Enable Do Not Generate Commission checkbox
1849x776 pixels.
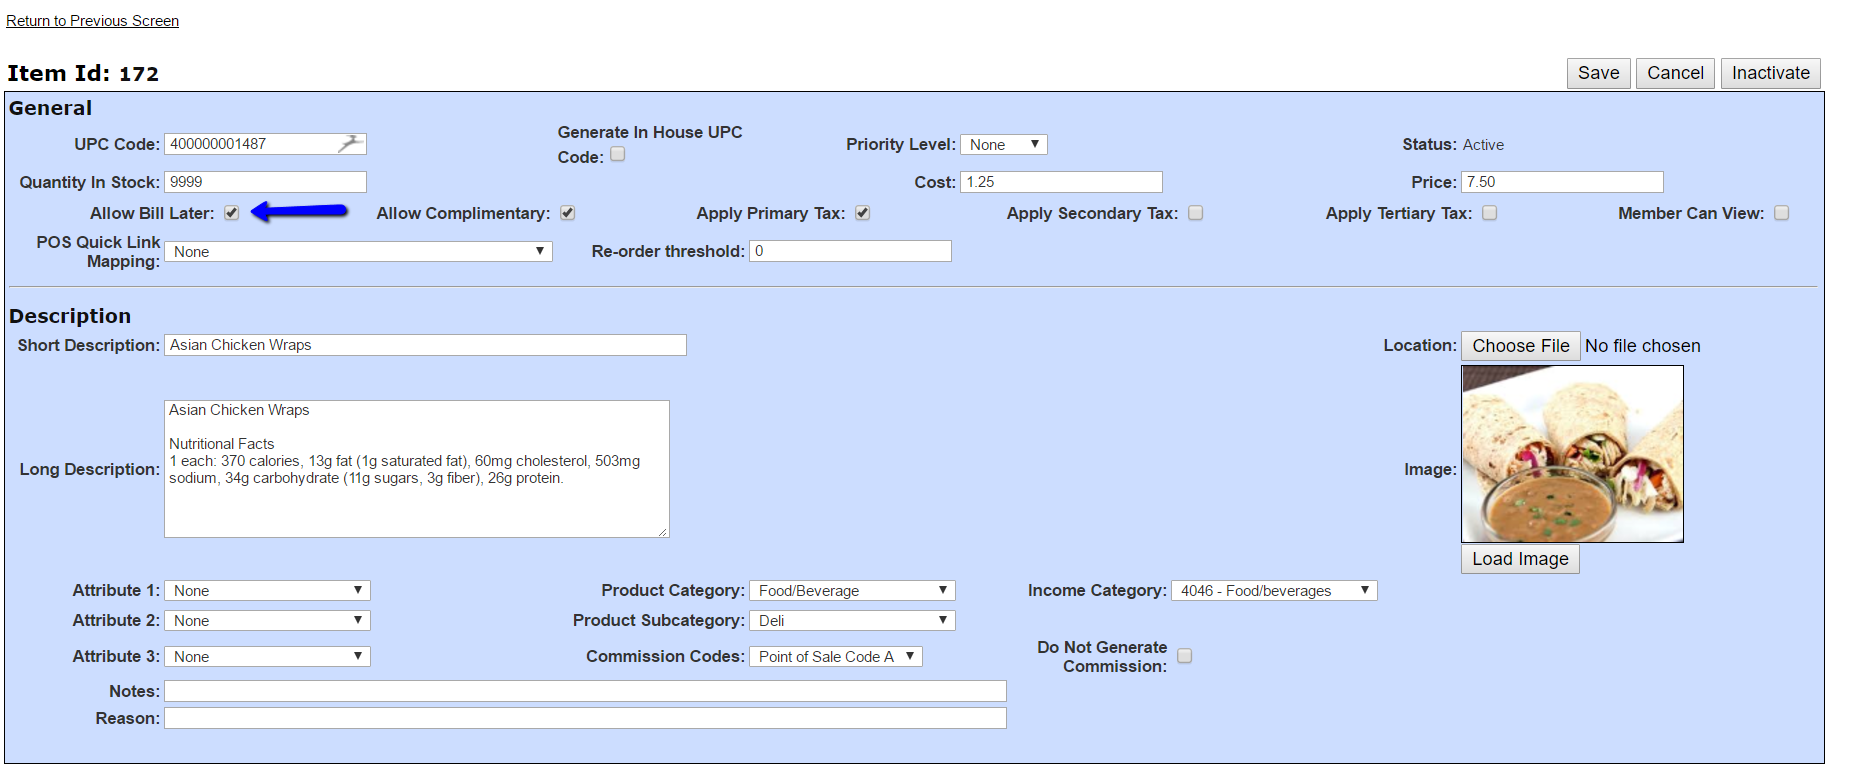(1184, 656)
